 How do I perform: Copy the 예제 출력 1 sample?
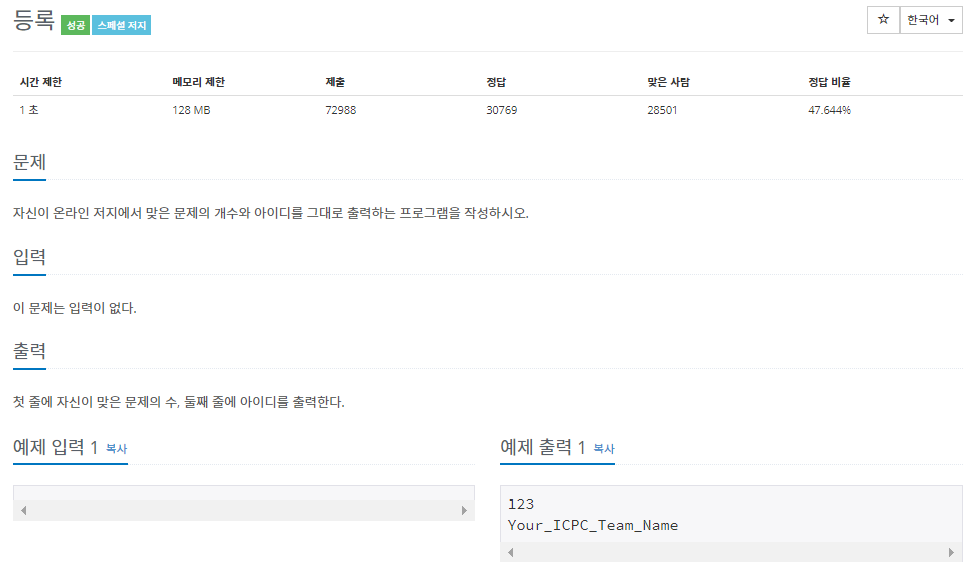pyautogui.click(x=604, y=449)
